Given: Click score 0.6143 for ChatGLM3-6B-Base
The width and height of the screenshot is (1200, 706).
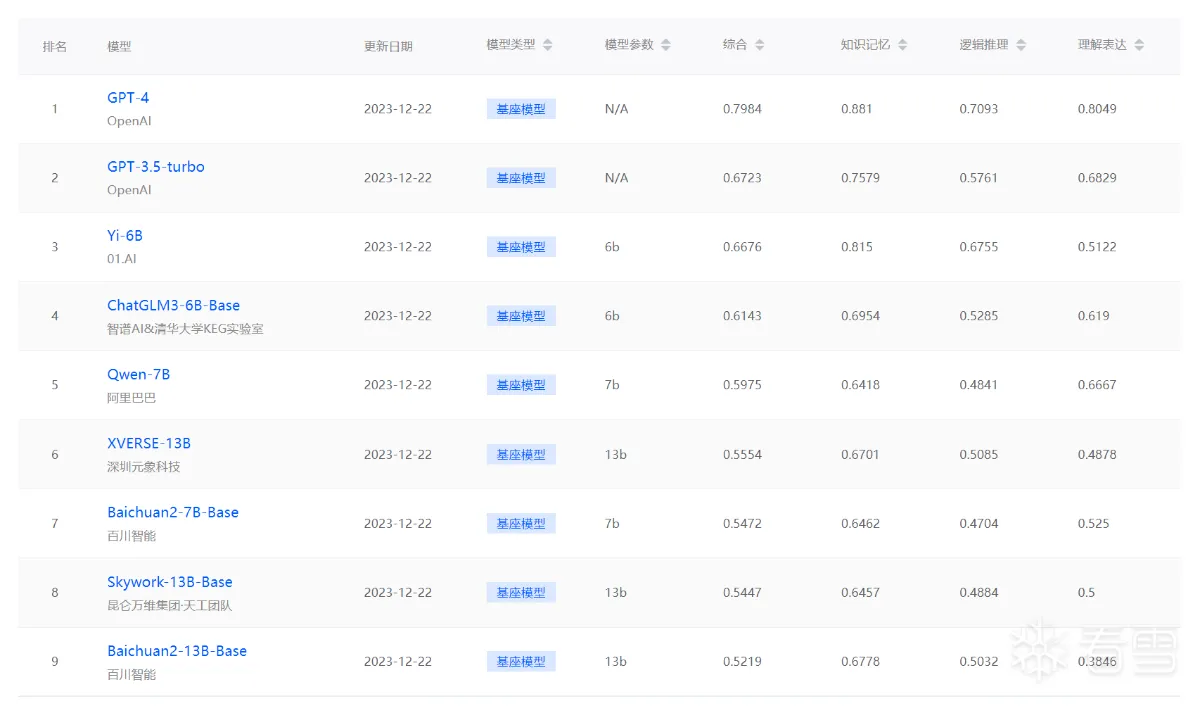Looking at the screenshot, I should [742, 316].
